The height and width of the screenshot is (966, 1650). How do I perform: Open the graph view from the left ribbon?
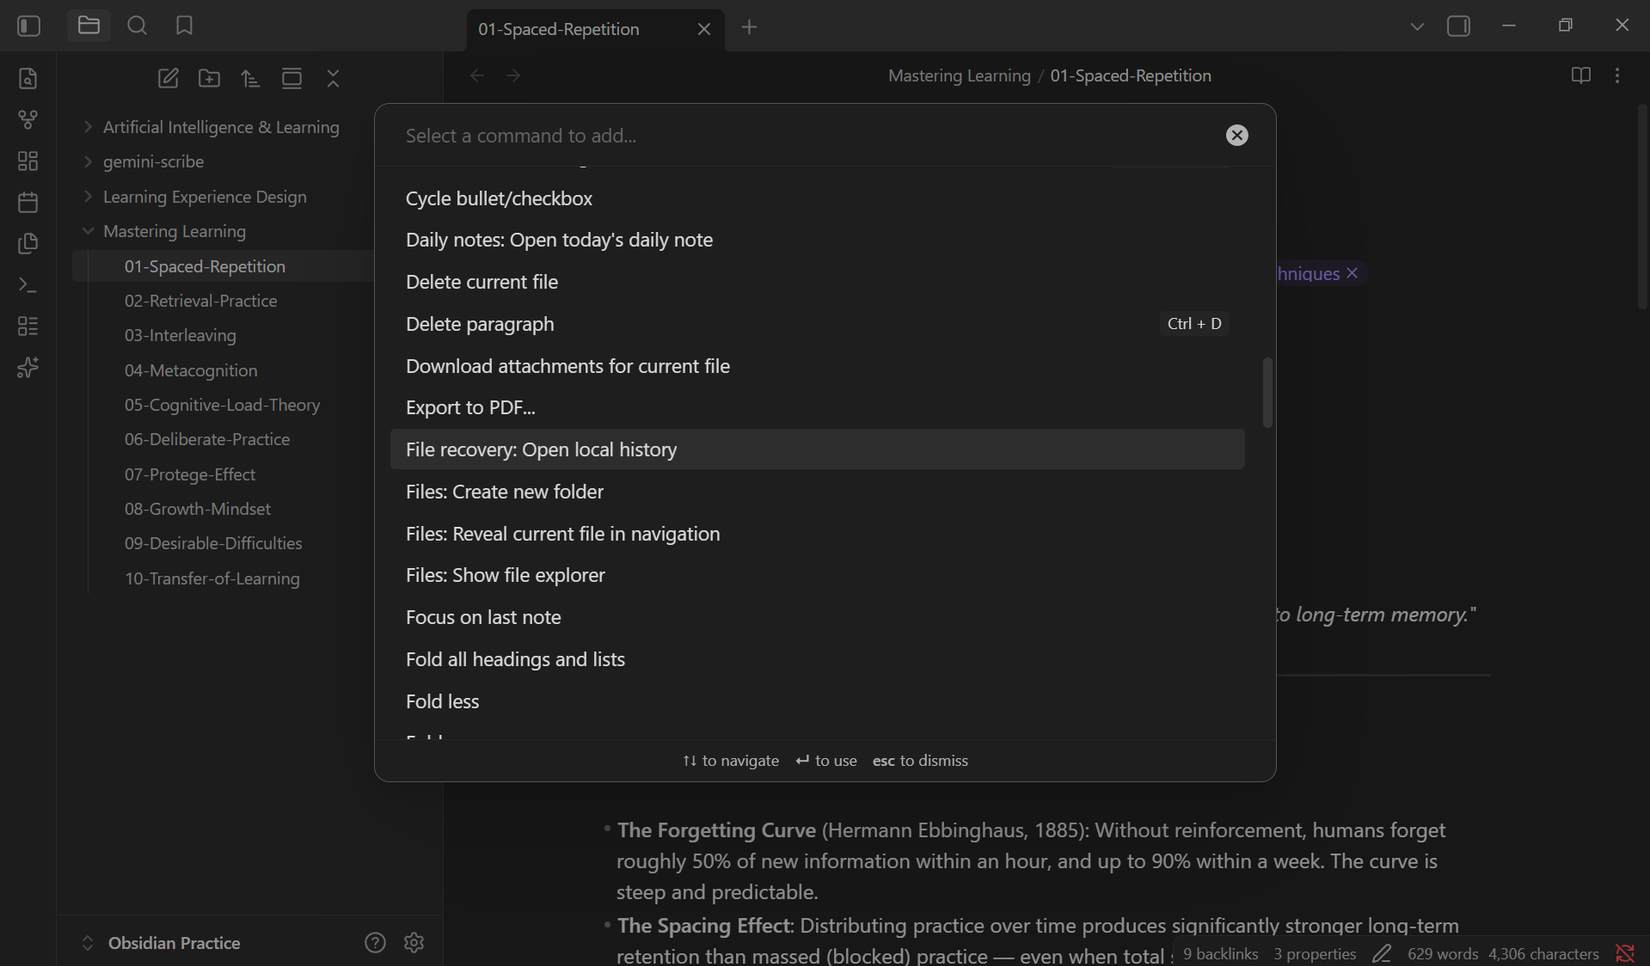click(x=27, y=119)
